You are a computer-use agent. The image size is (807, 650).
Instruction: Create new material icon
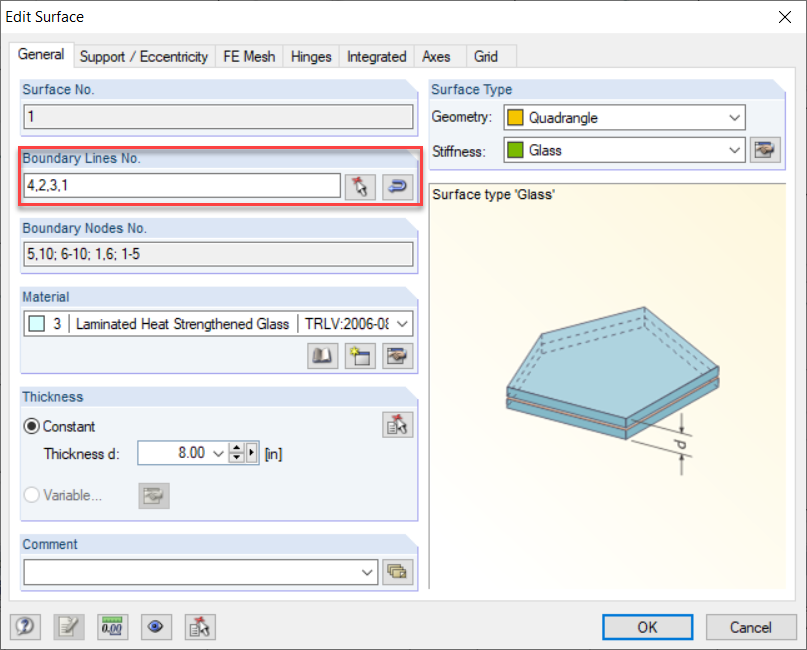point(360,356)
